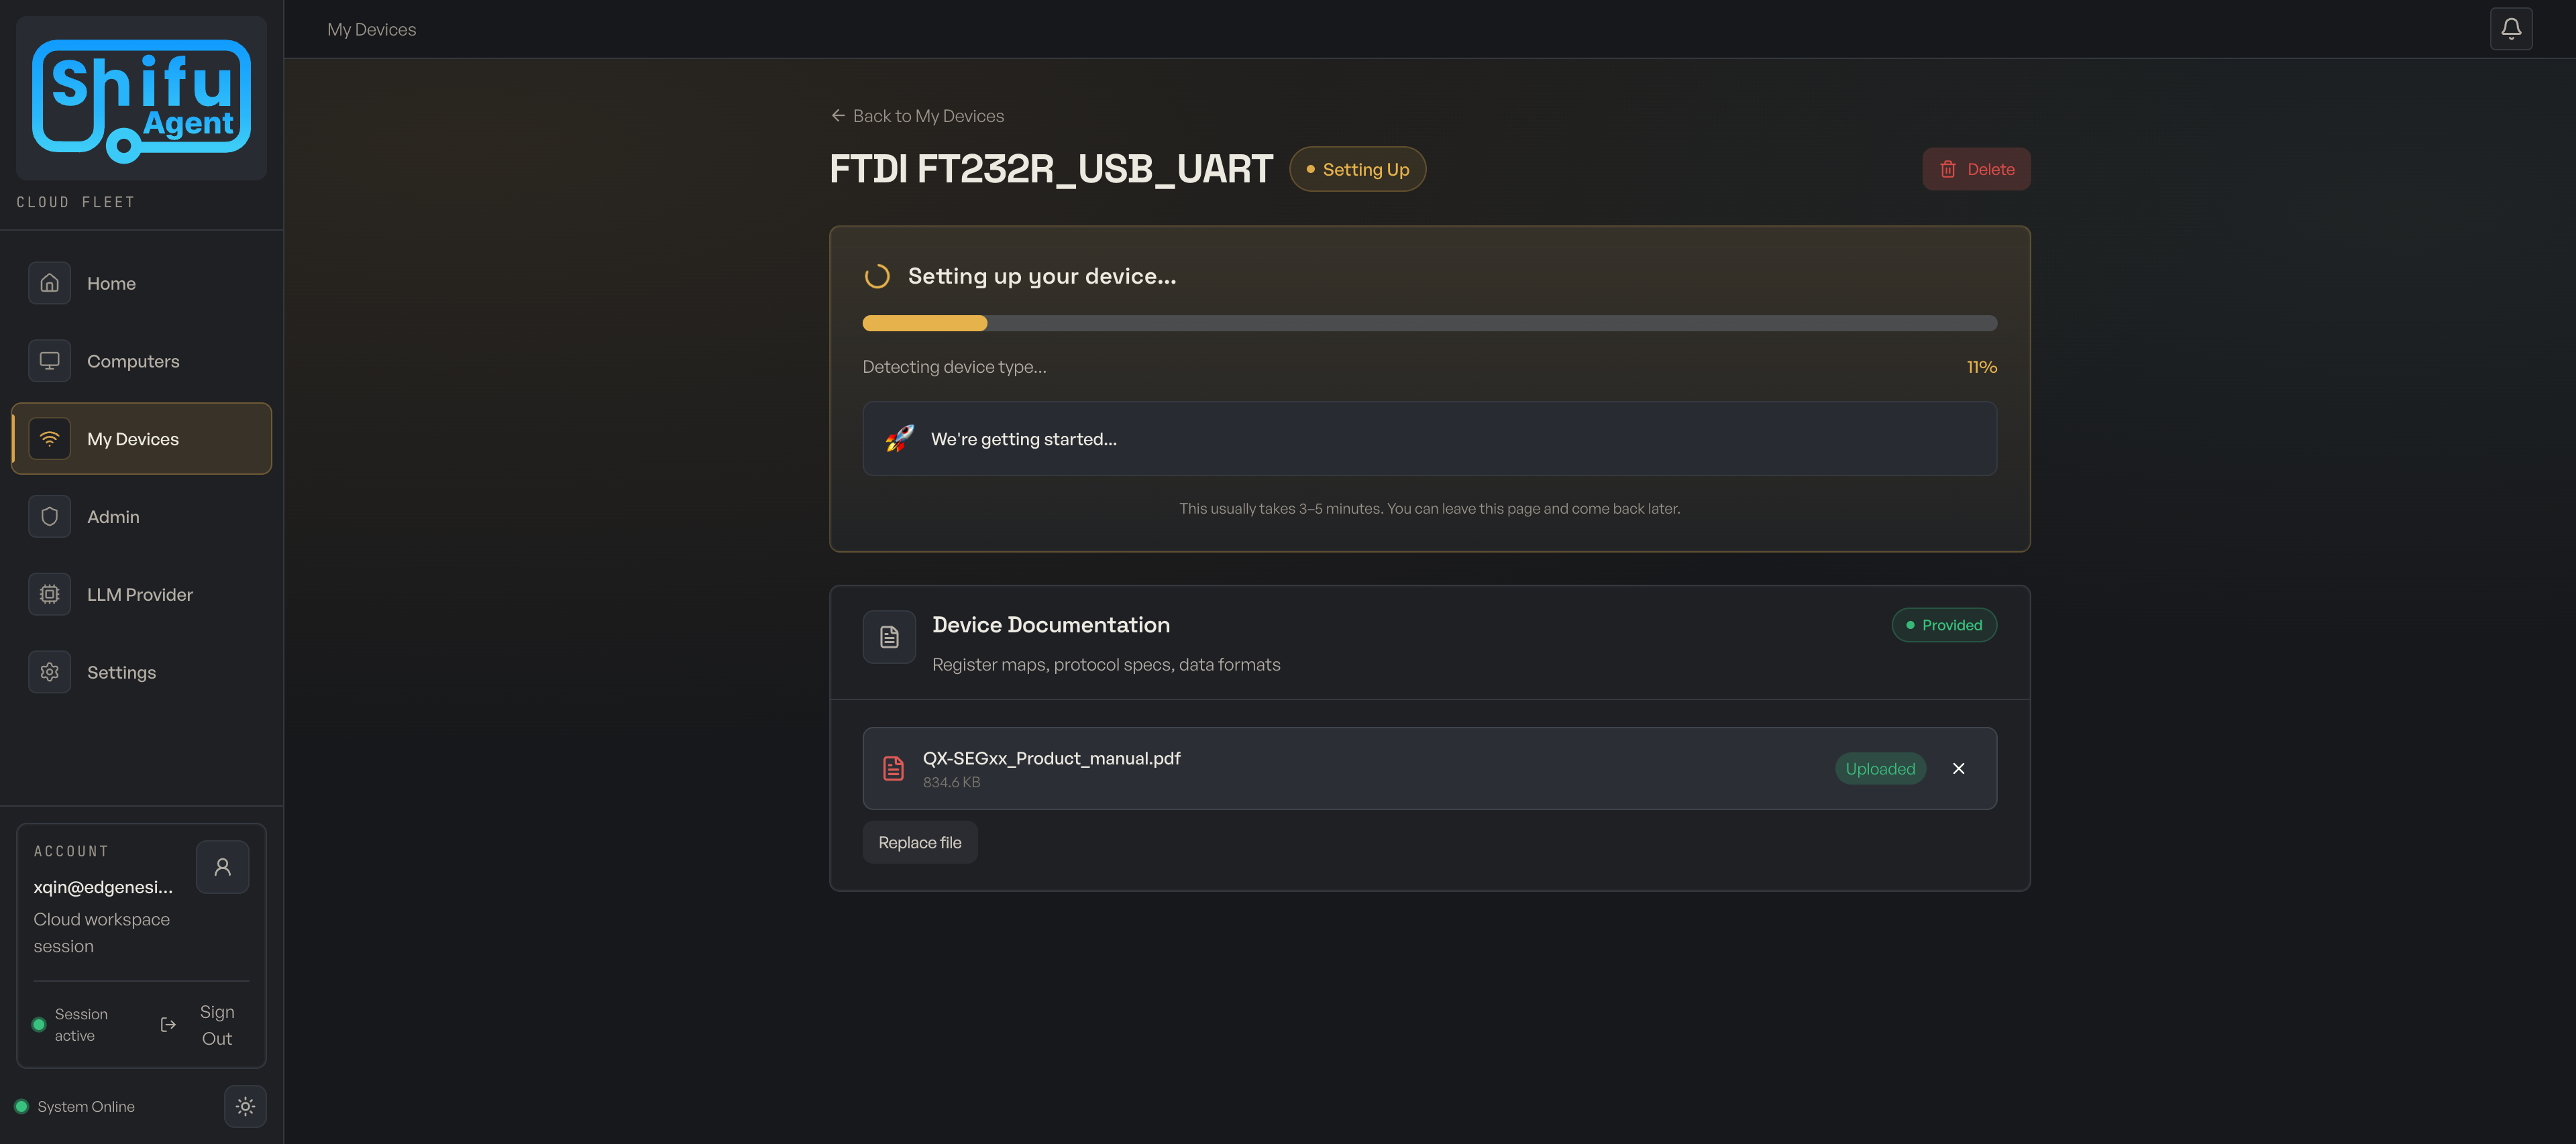Select My Devices in the top bar
Viewport: 2576px width, 1144px height.
point(371,29)
